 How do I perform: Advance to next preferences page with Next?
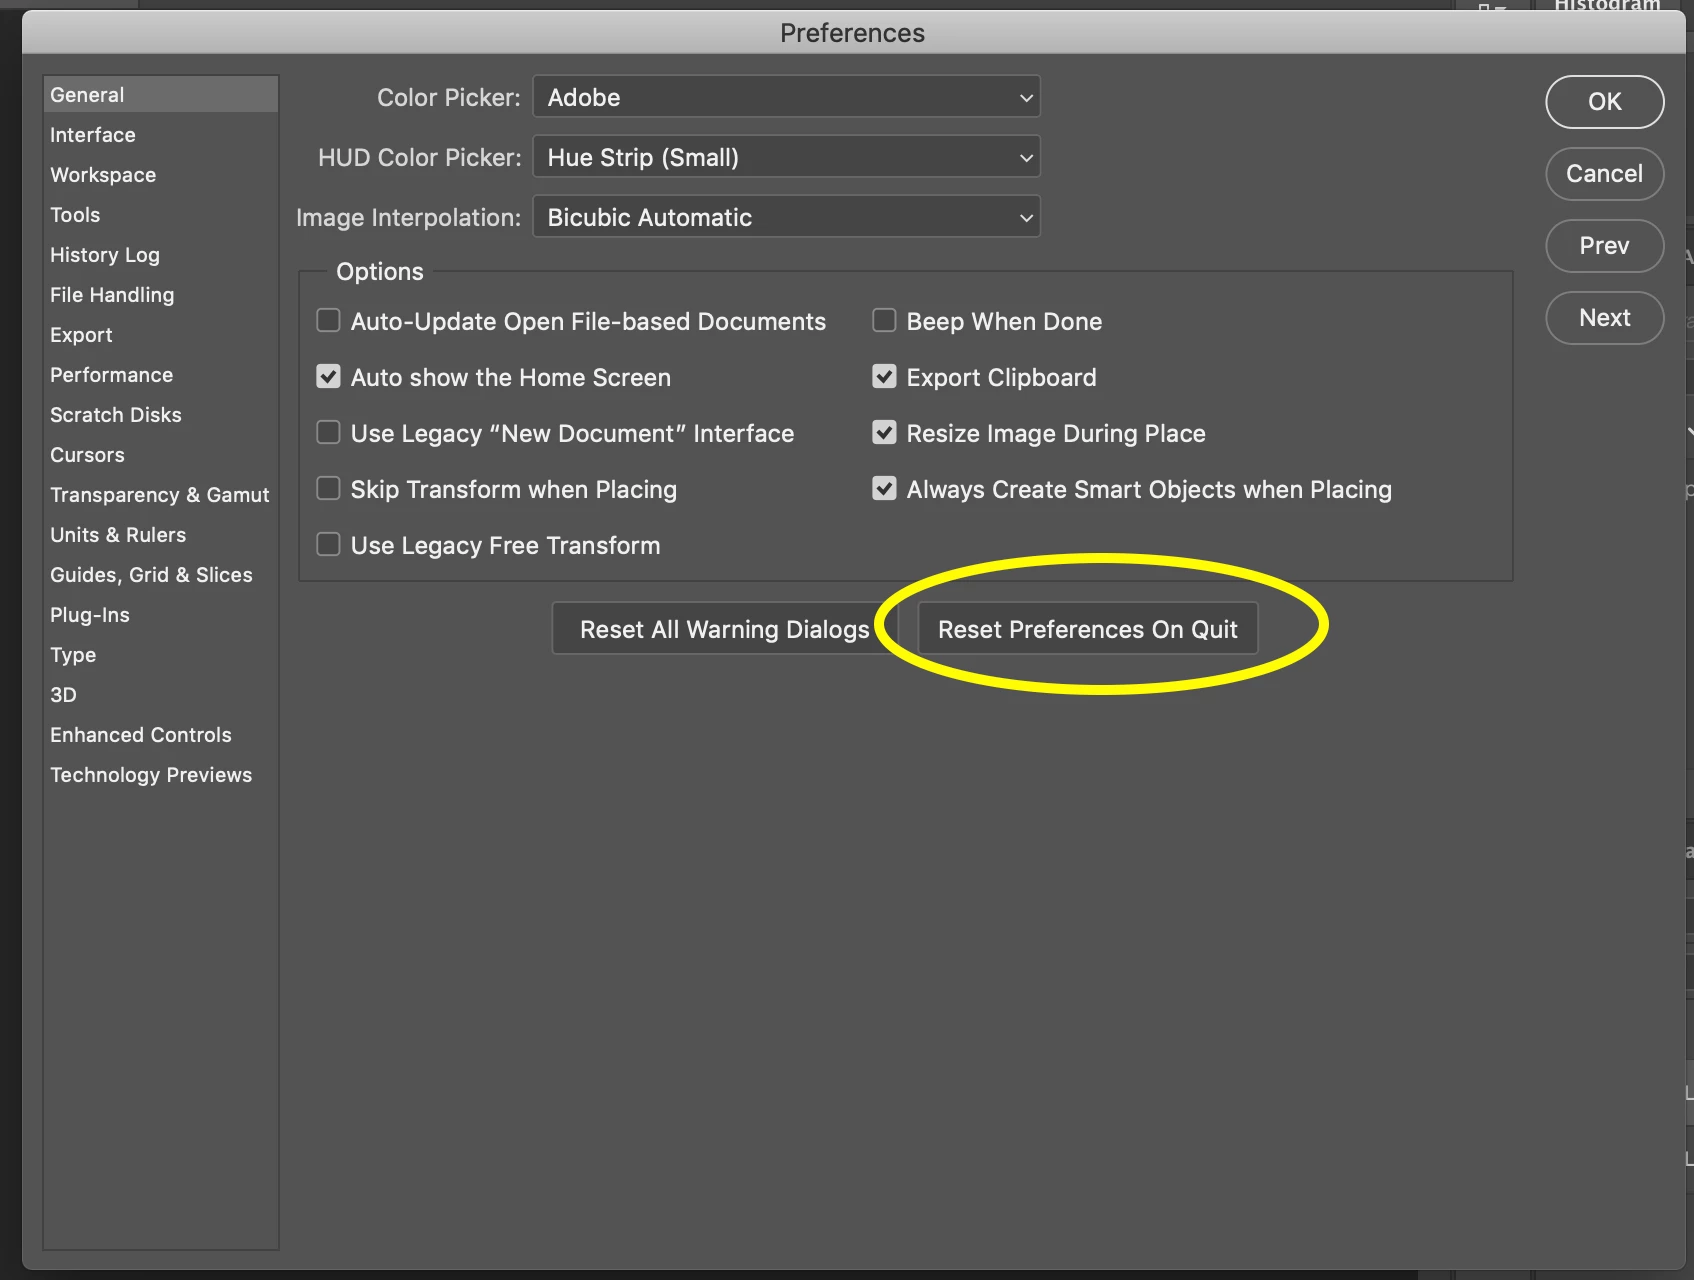coord(1604,317)
